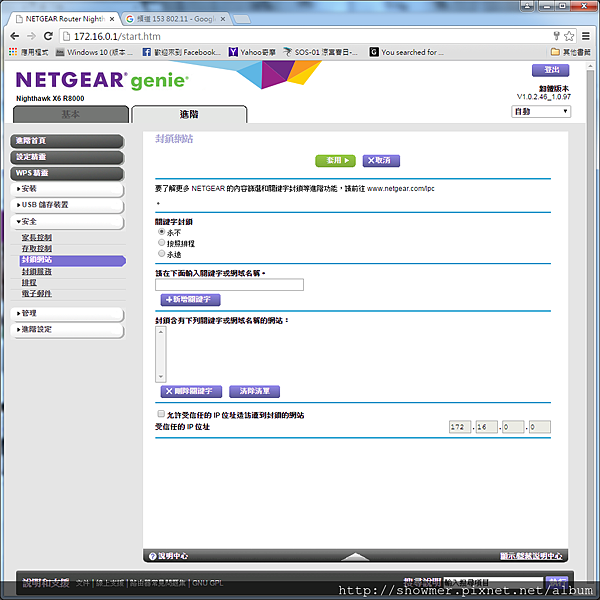Screen dimensions: 600x600
Task: Open the e-mail sidebar link
Action: 37,294
